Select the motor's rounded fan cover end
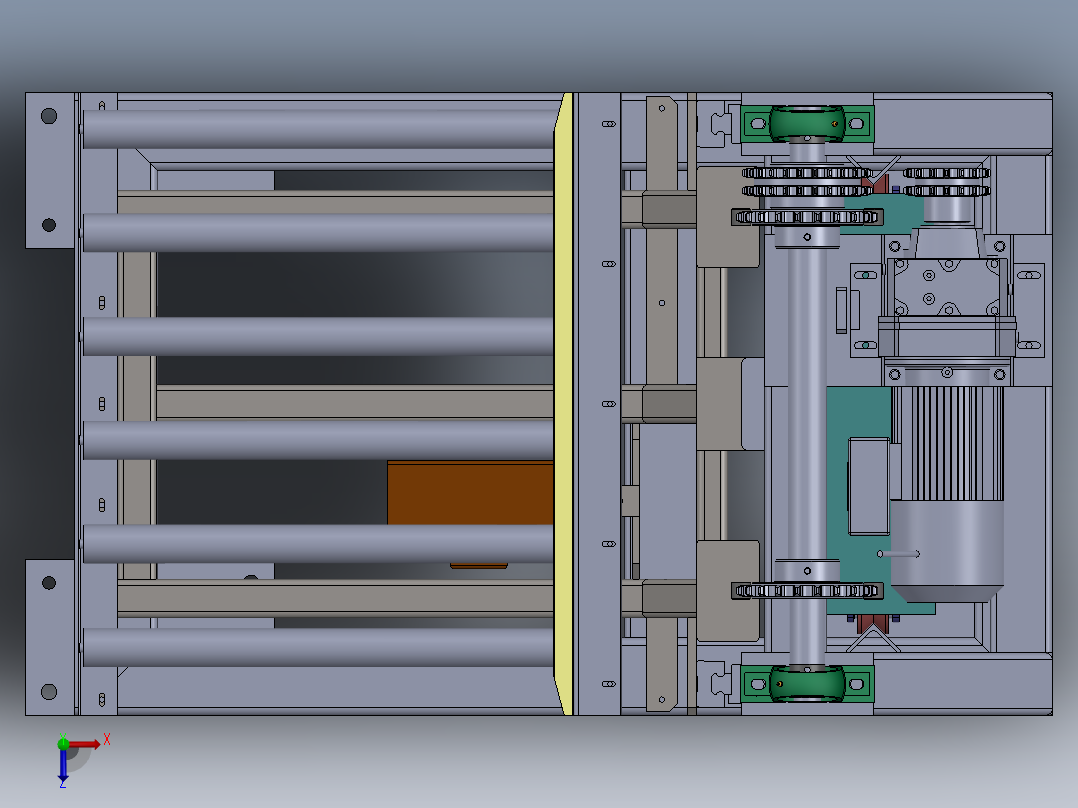Image resolution: width=1078 pixels, height=808 pixels. 947,552
